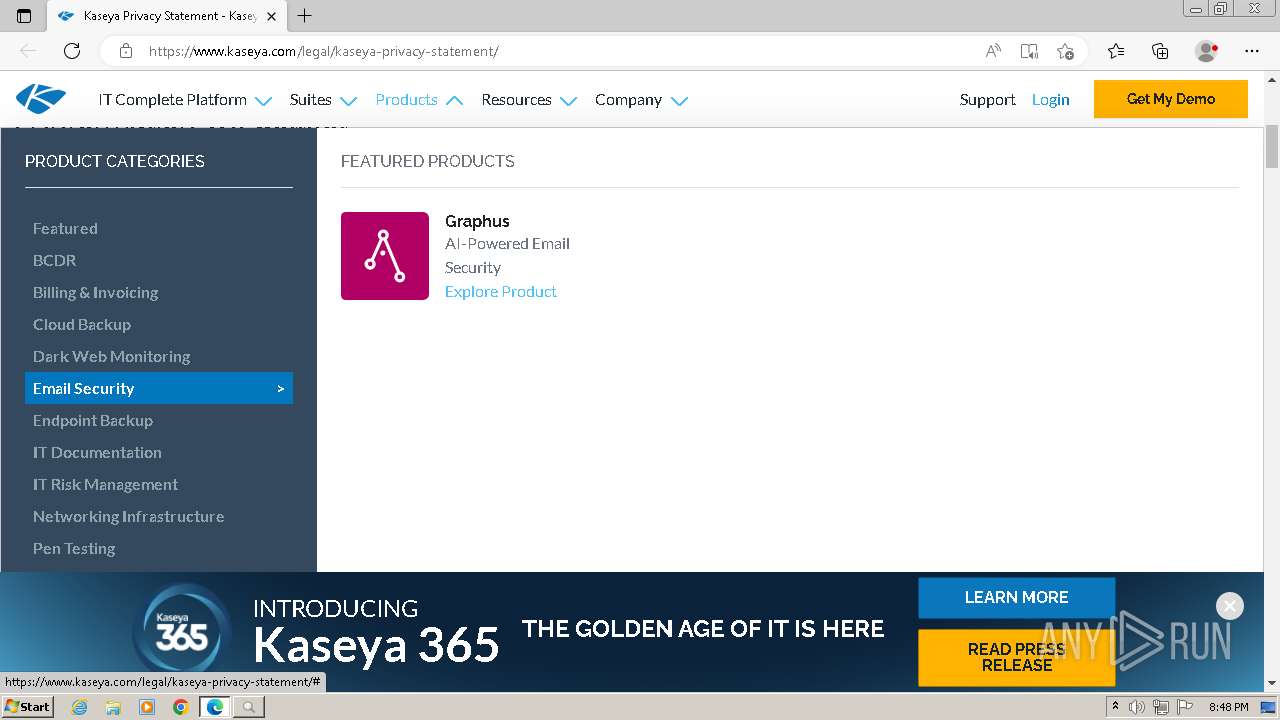This screenshot has width=1280, height=720.
Task: Click the Explore Product link
Action: coord(501,292)
